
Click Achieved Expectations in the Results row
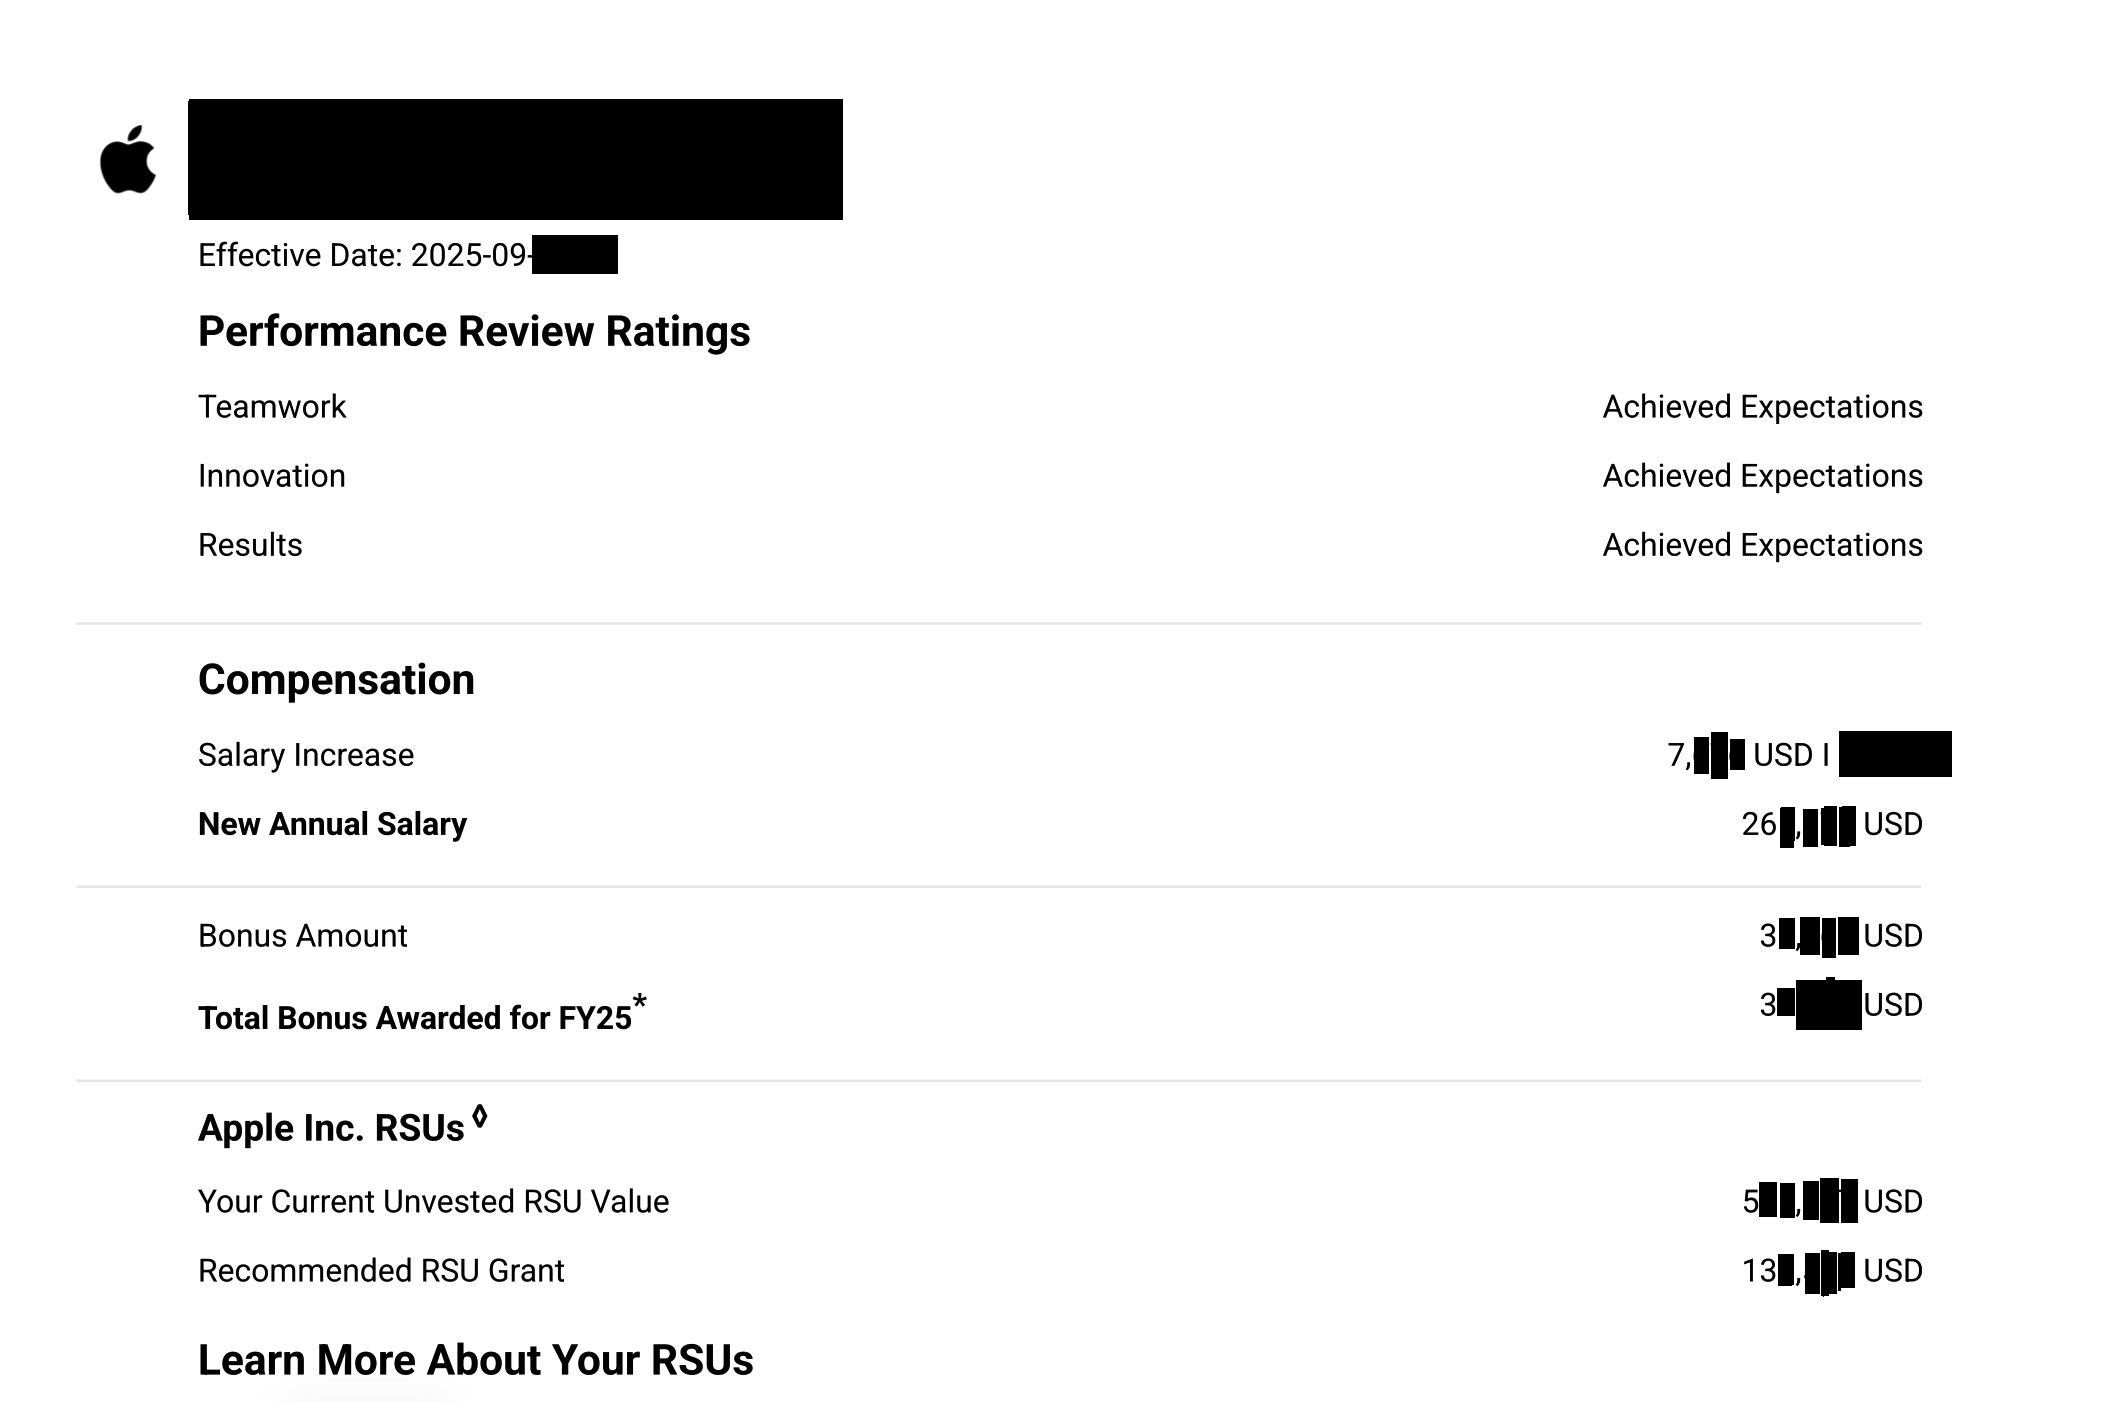1762,545
